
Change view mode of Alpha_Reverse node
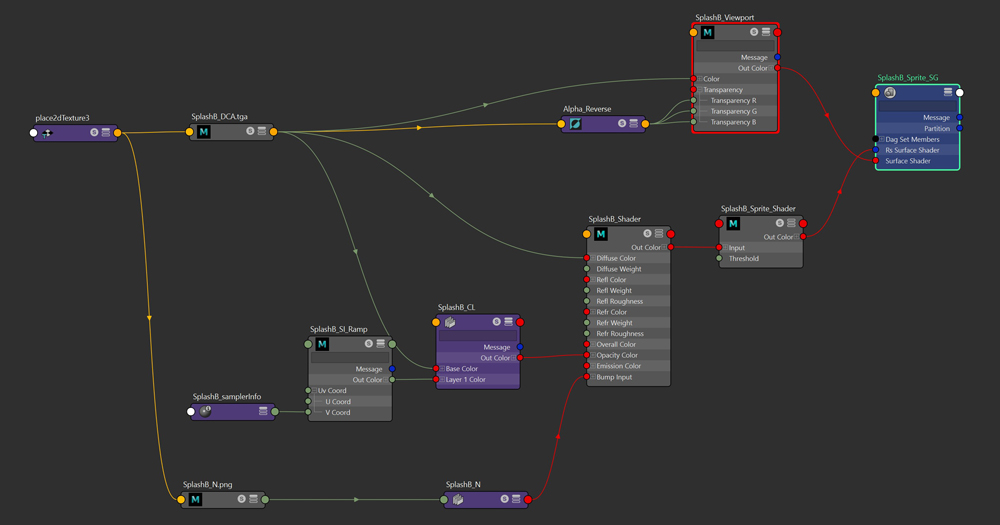634,124
